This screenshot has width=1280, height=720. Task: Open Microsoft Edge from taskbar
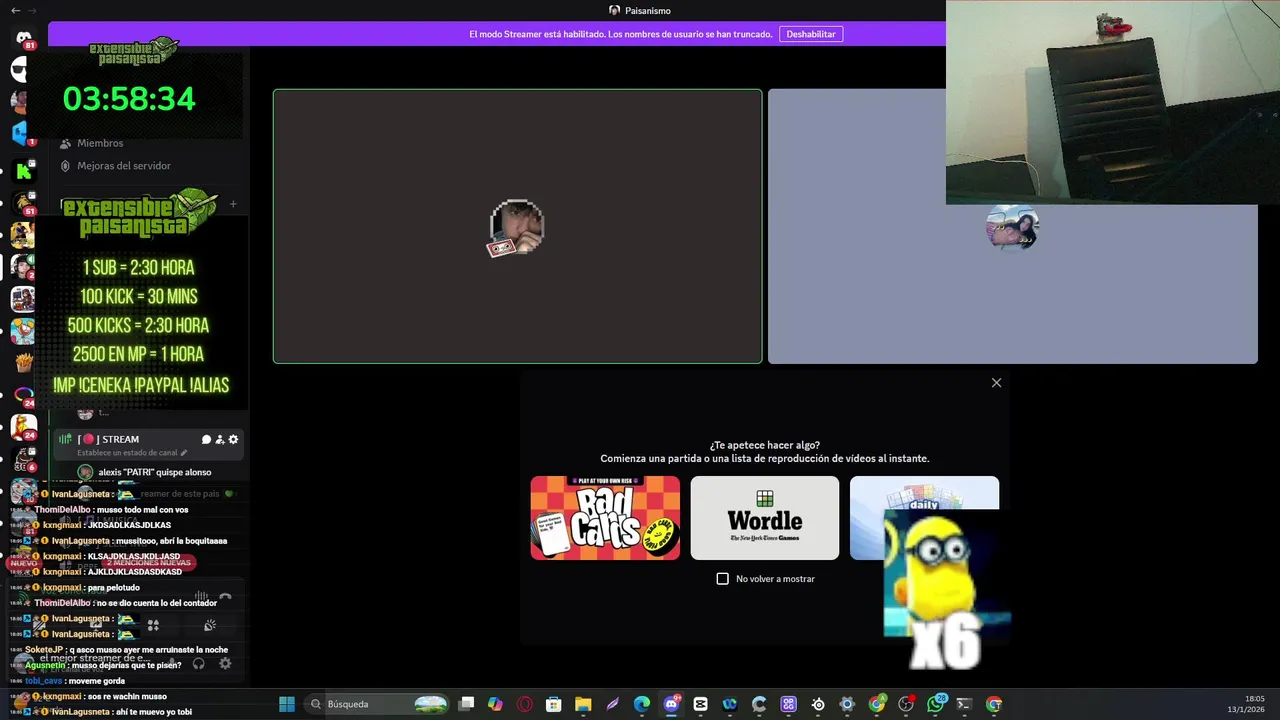point(641,704)
